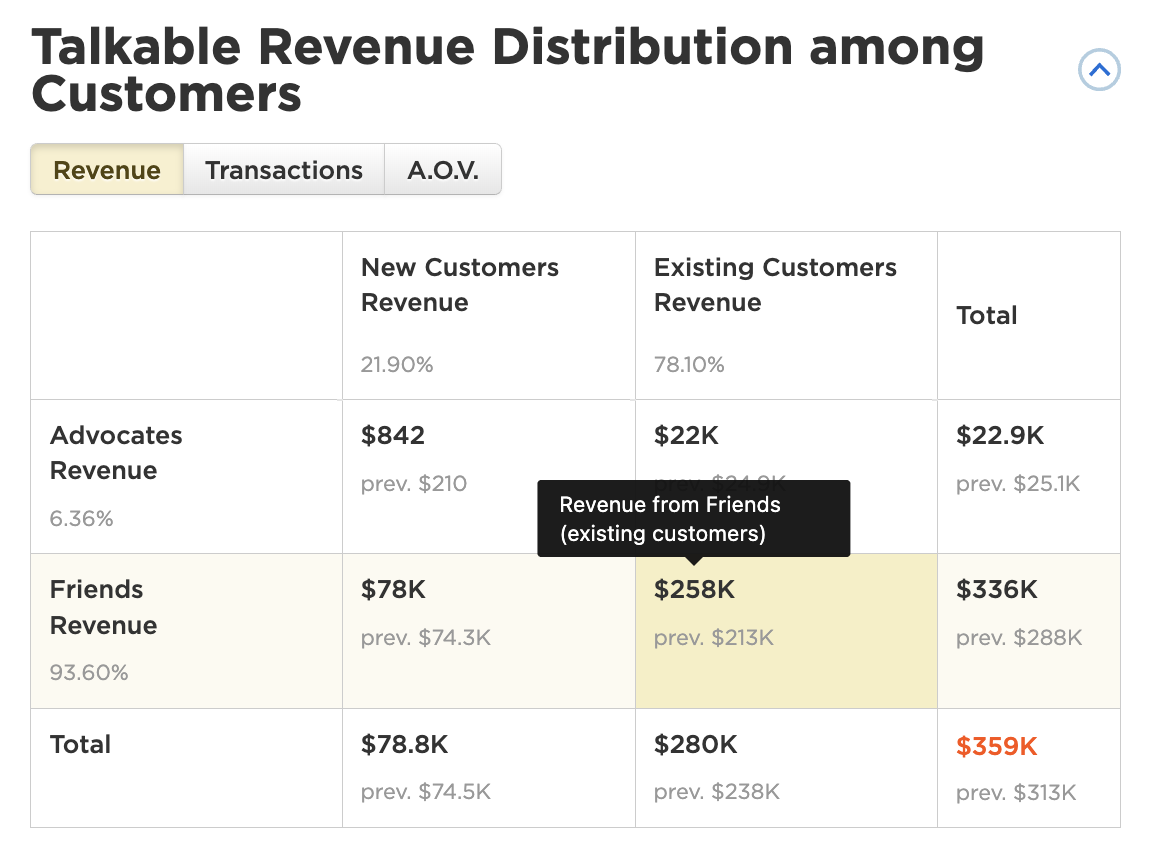Click the highlighted Friends existing customers cell

(786, 630)
